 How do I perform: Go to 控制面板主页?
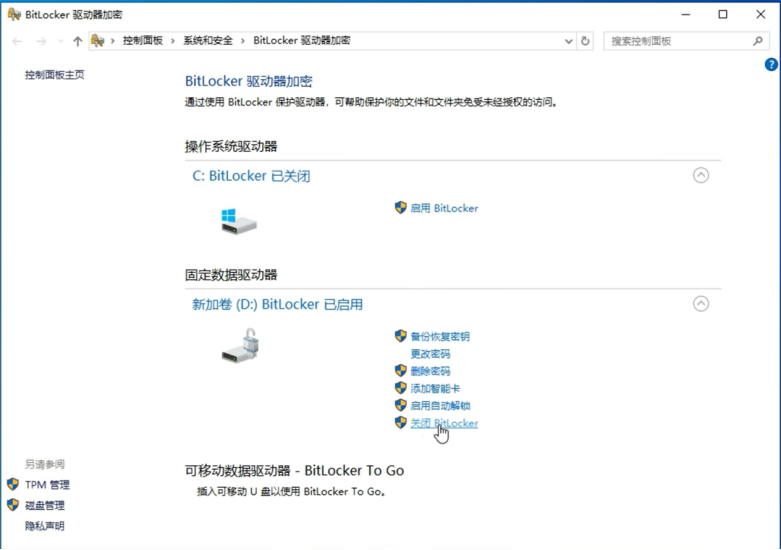coord(55,75)
